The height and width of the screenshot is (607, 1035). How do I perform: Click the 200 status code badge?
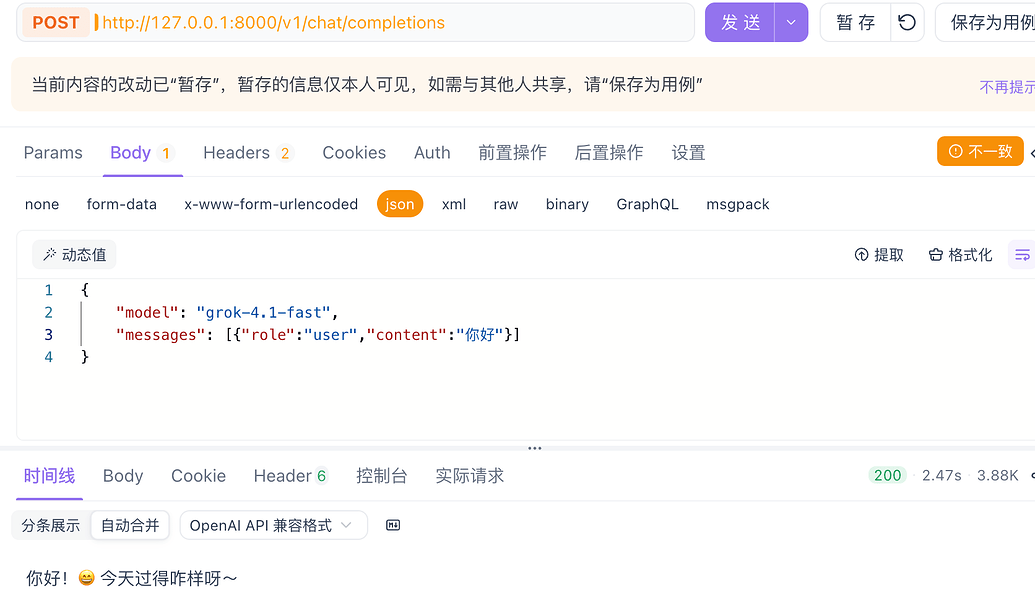887,475
